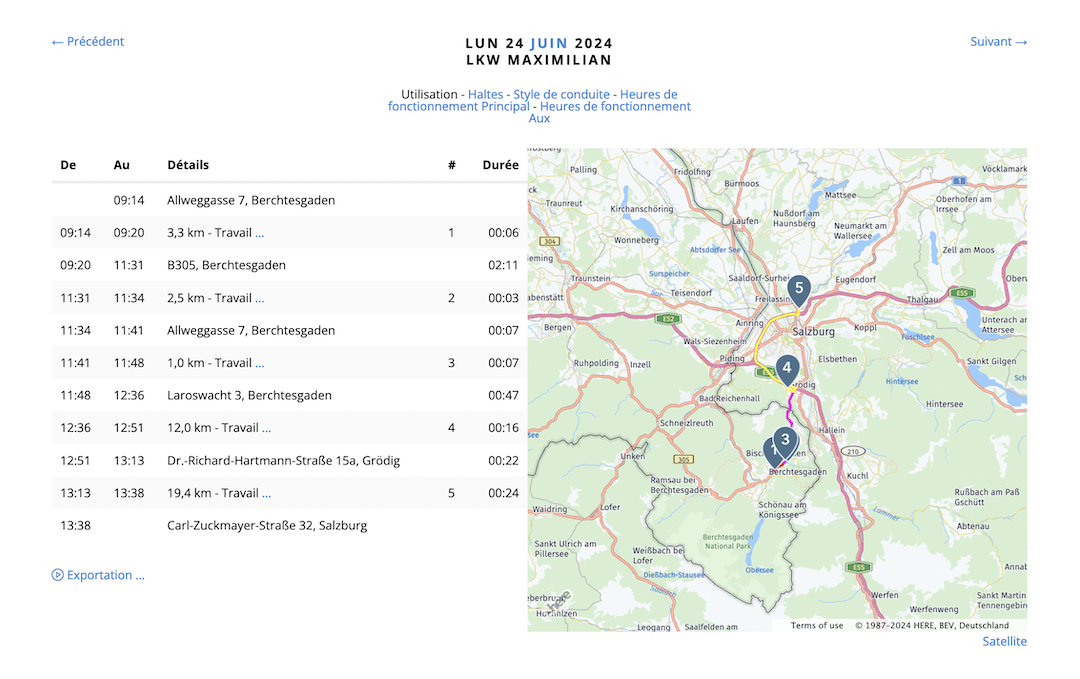This screenshot has height=679, width=1080.
Task: Select Dr.-Richard-Hartmann-Straße 15a, Grödig row
Action: click(x=289, y=461)
